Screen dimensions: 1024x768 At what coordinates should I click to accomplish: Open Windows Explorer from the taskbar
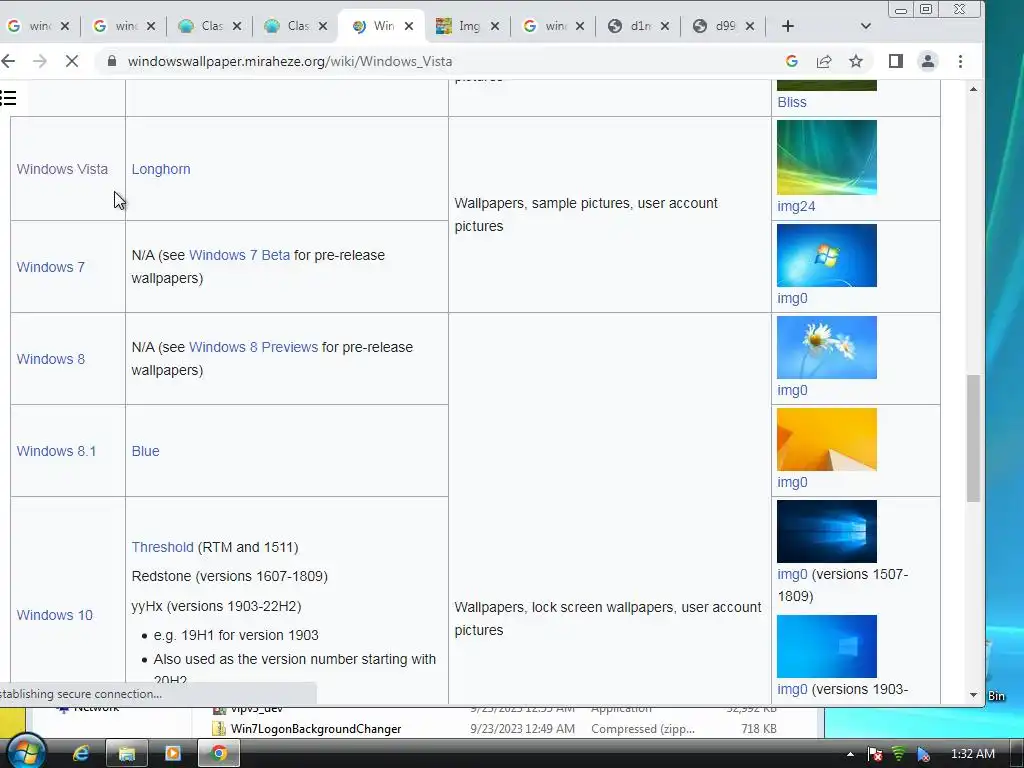(x=127, y=754)
